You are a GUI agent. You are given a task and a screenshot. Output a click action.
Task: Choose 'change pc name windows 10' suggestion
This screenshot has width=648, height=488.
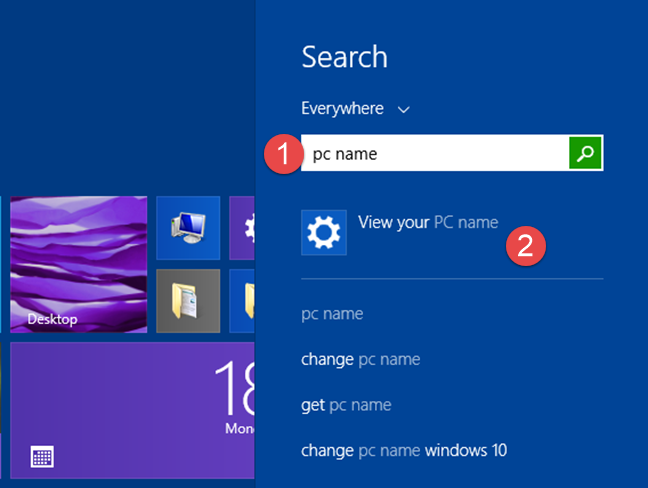pyautogui.click(x=404, y=450)
